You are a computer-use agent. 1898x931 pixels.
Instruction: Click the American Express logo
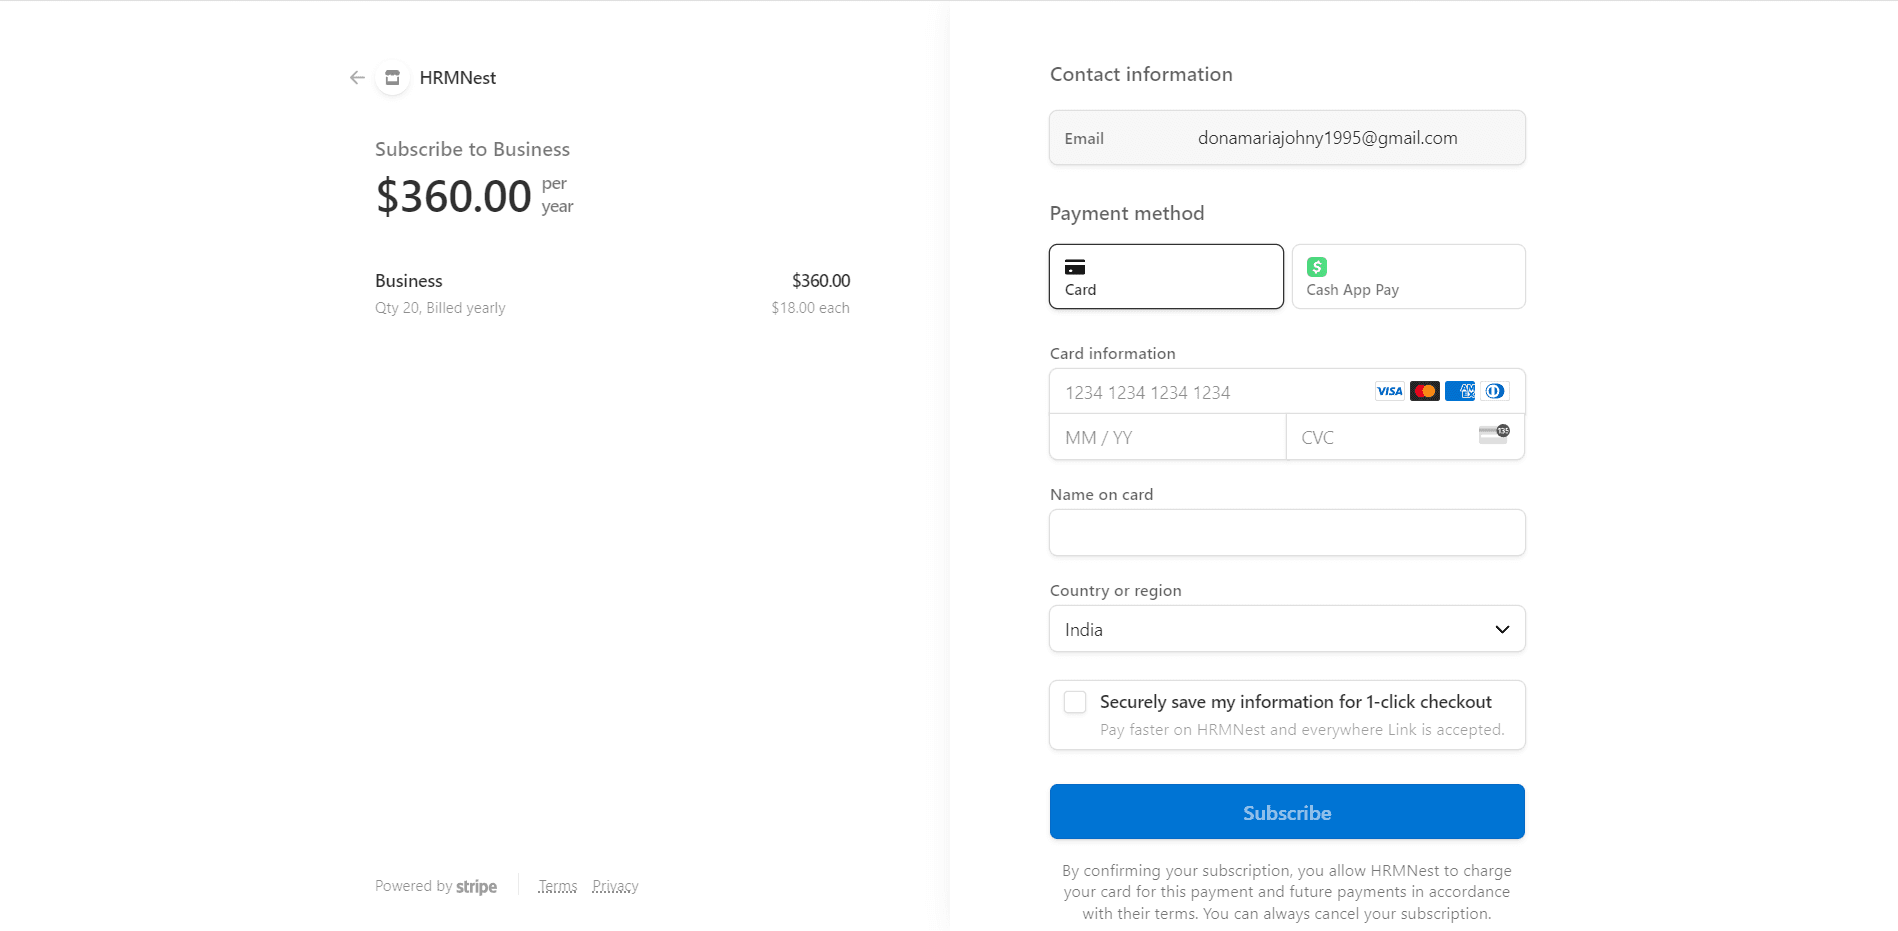click(1459, 391)
